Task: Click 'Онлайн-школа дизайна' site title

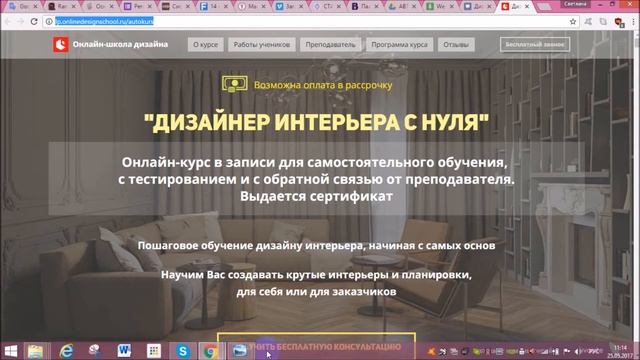Action: (120, 44)
